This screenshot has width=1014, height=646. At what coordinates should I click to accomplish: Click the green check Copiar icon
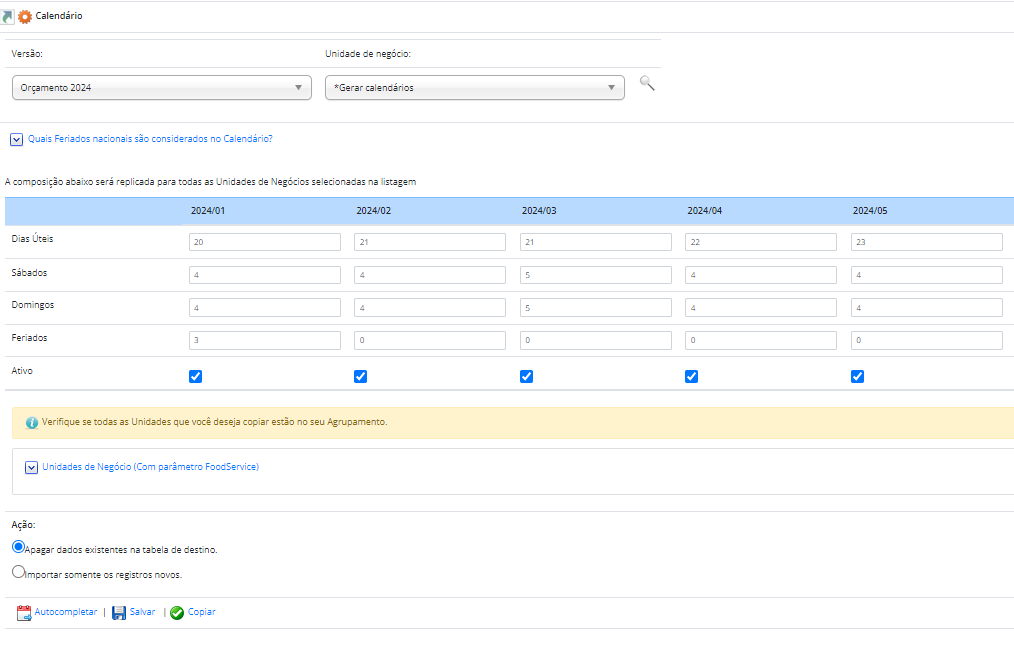coord(177,612)
